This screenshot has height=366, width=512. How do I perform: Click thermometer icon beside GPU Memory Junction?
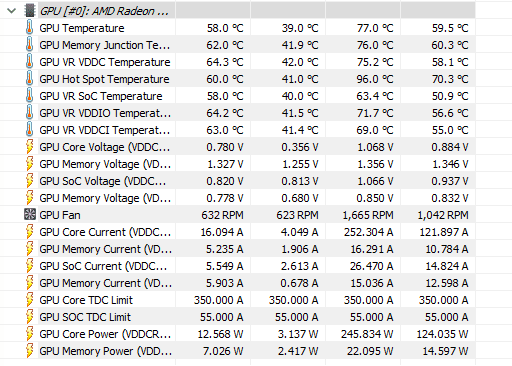29,45
